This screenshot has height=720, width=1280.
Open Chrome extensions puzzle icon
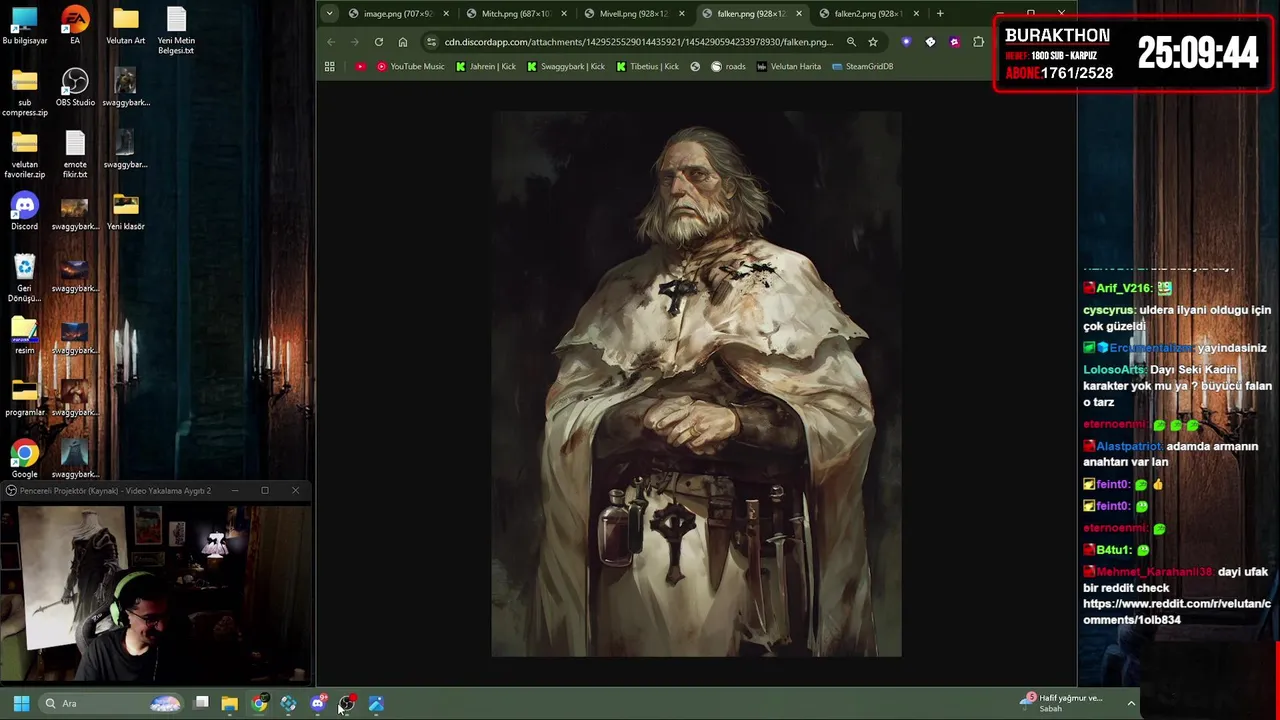tap(978, 42)
